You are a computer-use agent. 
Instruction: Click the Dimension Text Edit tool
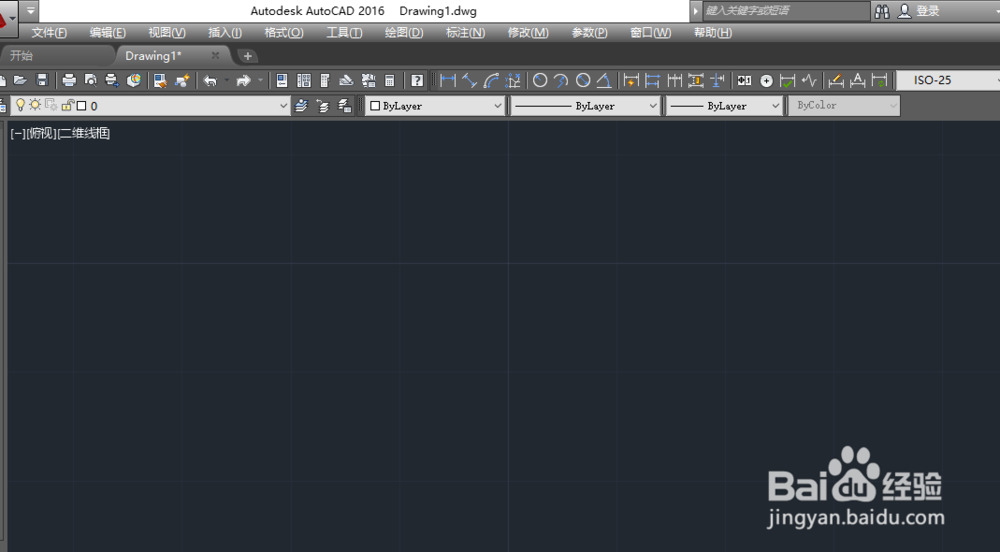coord(858,80)
